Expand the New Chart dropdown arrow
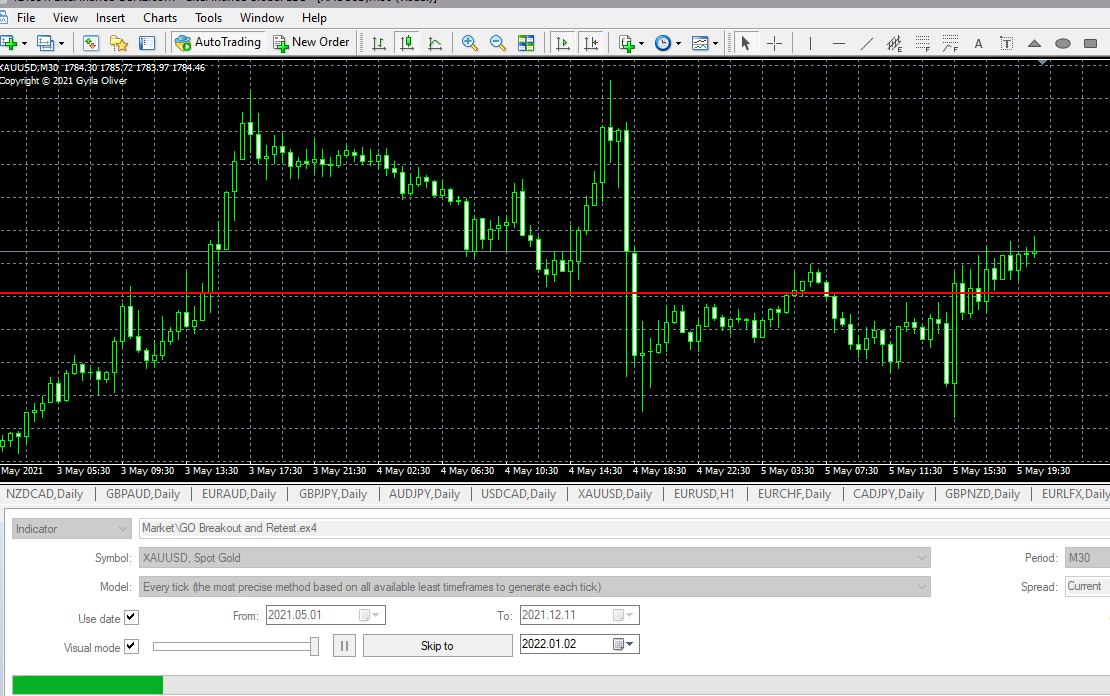 (x=25, y=43)
